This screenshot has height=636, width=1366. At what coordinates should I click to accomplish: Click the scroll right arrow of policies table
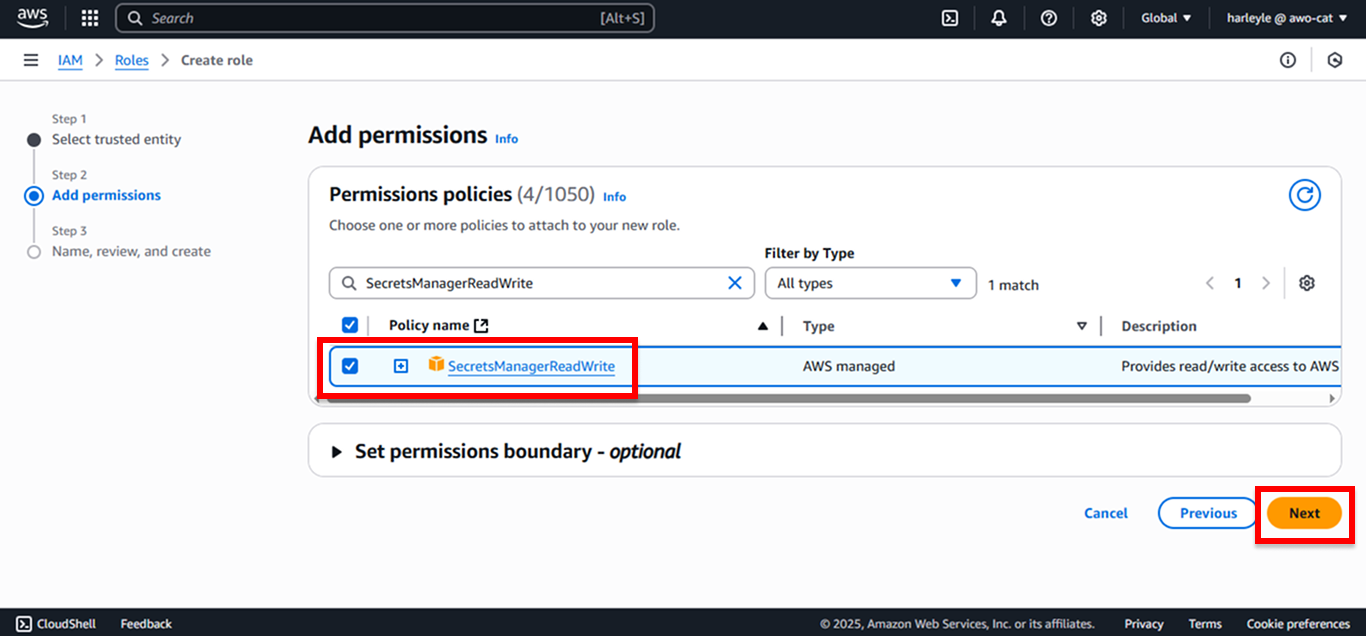coord(1332,398)
